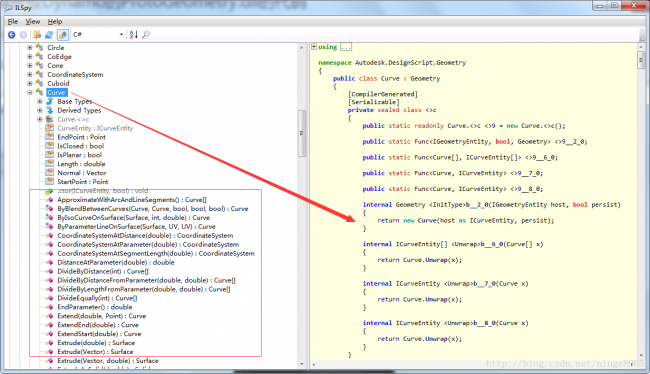Expand the Derived Types node
The height and width of the screenshot is (374, 650).
40,110
